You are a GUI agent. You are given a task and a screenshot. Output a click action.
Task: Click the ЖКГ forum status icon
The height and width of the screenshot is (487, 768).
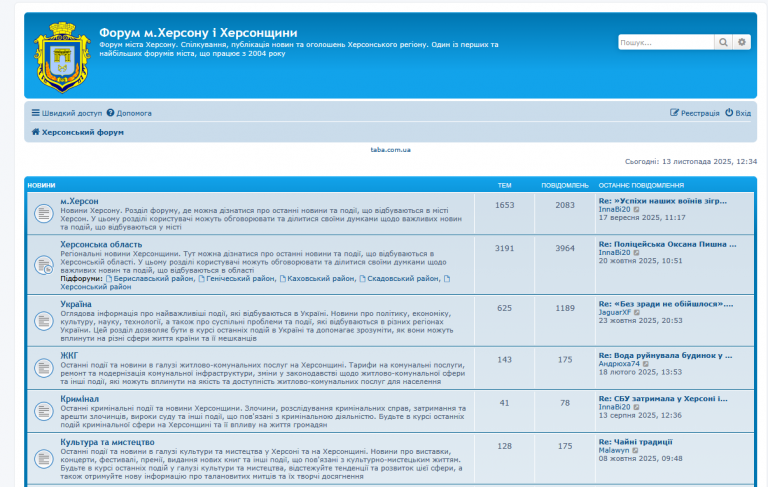tap(44, 368)
